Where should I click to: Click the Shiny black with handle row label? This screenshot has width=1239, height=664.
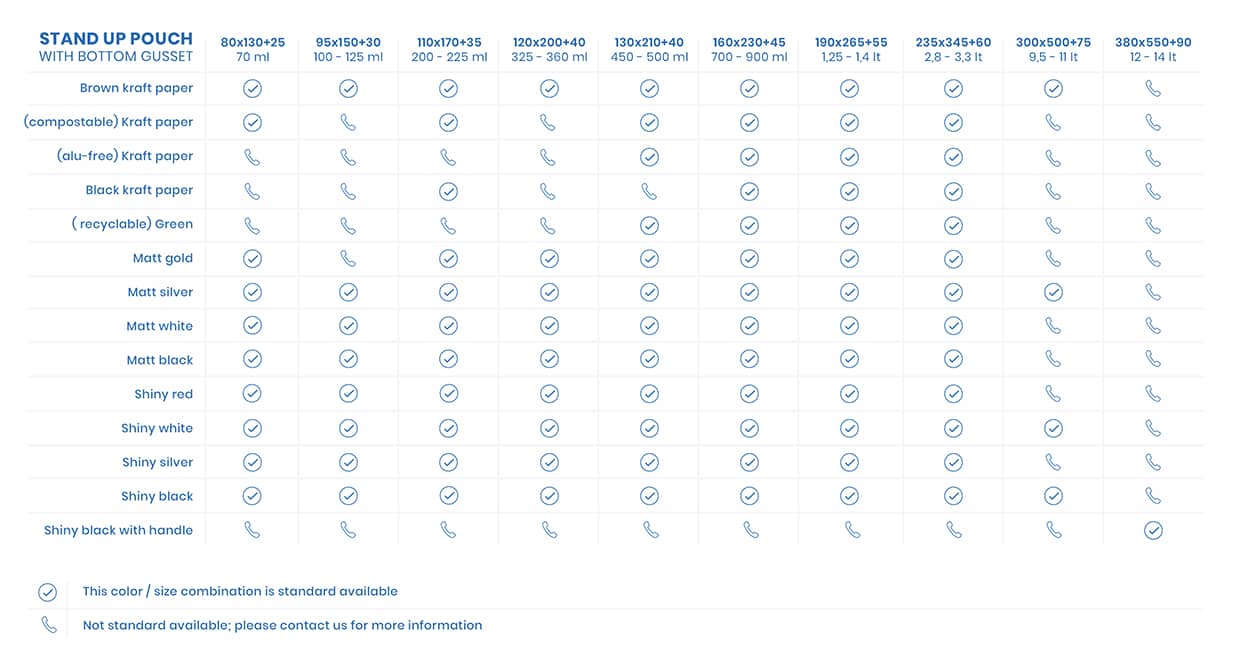(x=118, y=530)
